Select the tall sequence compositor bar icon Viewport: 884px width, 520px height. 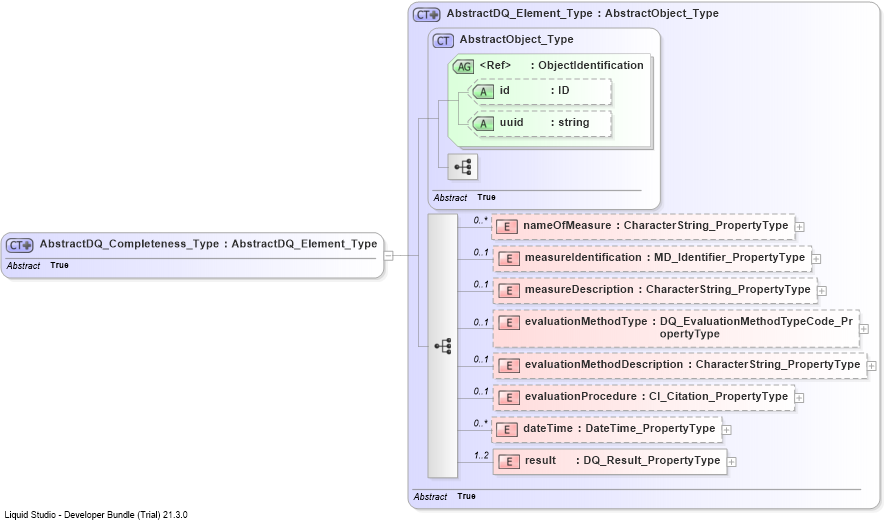point(443,346)
